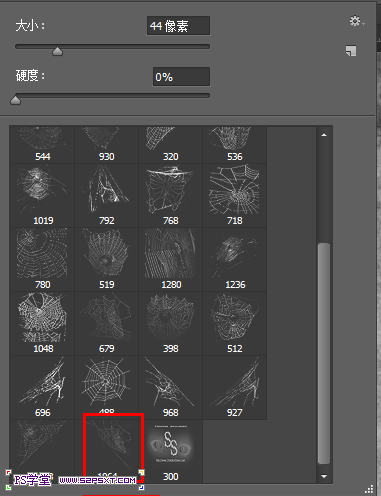The image size is (381, 496).
Task: Adjust the 硬度 hardness slider handle
Action: tap(15, 100)
